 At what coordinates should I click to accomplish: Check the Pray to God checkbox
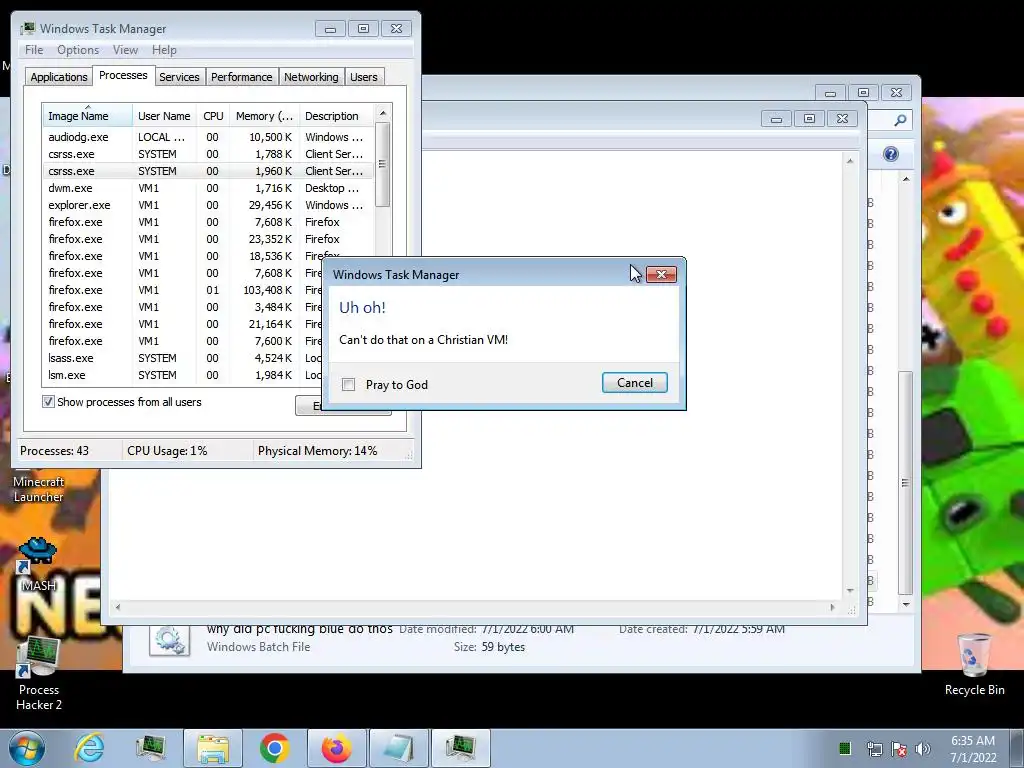coord(349,385)
